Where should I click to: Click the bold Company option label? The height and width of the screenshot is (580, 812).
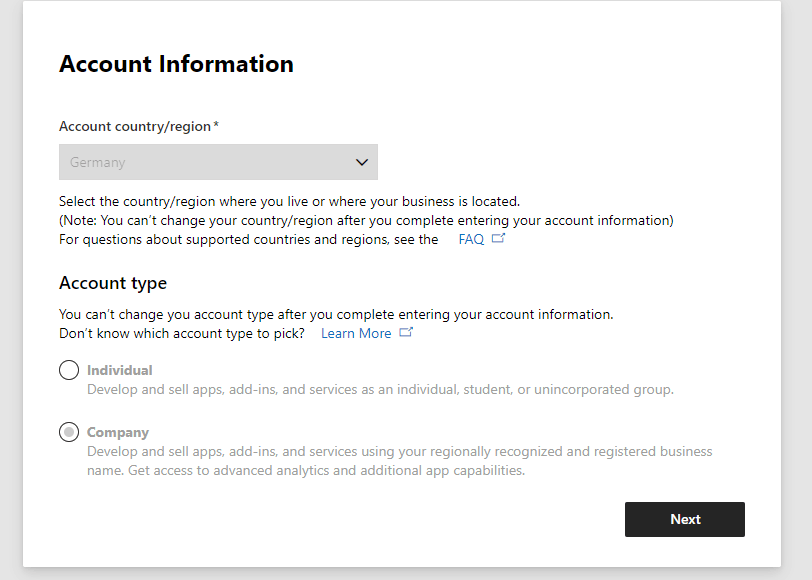118,433
